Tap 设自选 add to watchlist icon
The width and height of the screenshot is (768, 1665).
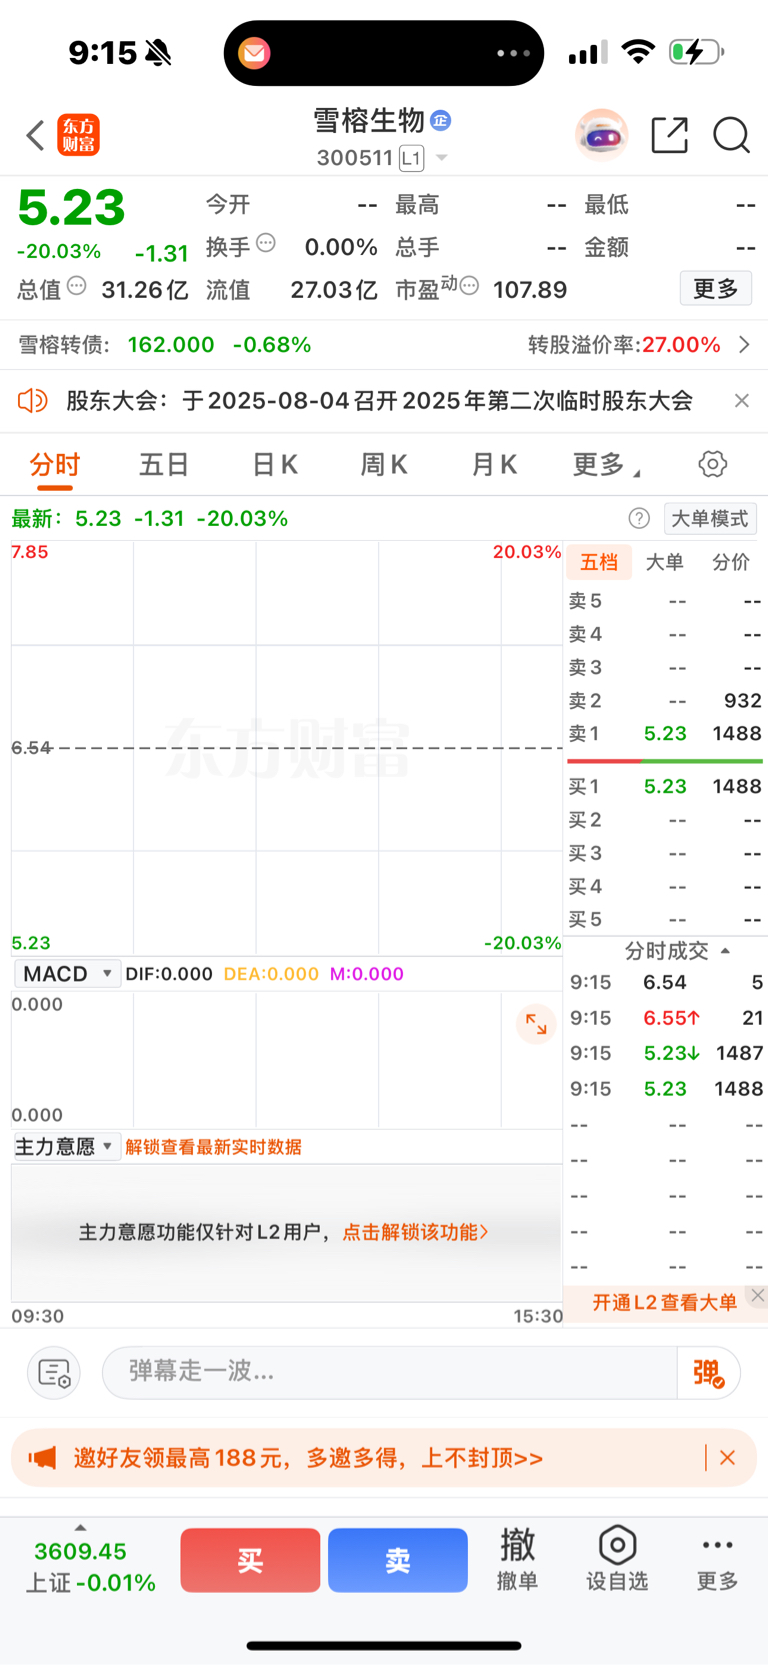(617, 1559)
